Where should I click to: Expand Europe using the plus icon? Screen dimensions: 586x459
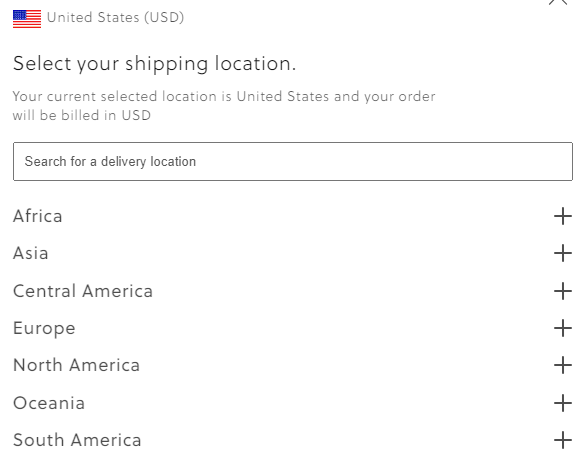click(x=563, y=328)
